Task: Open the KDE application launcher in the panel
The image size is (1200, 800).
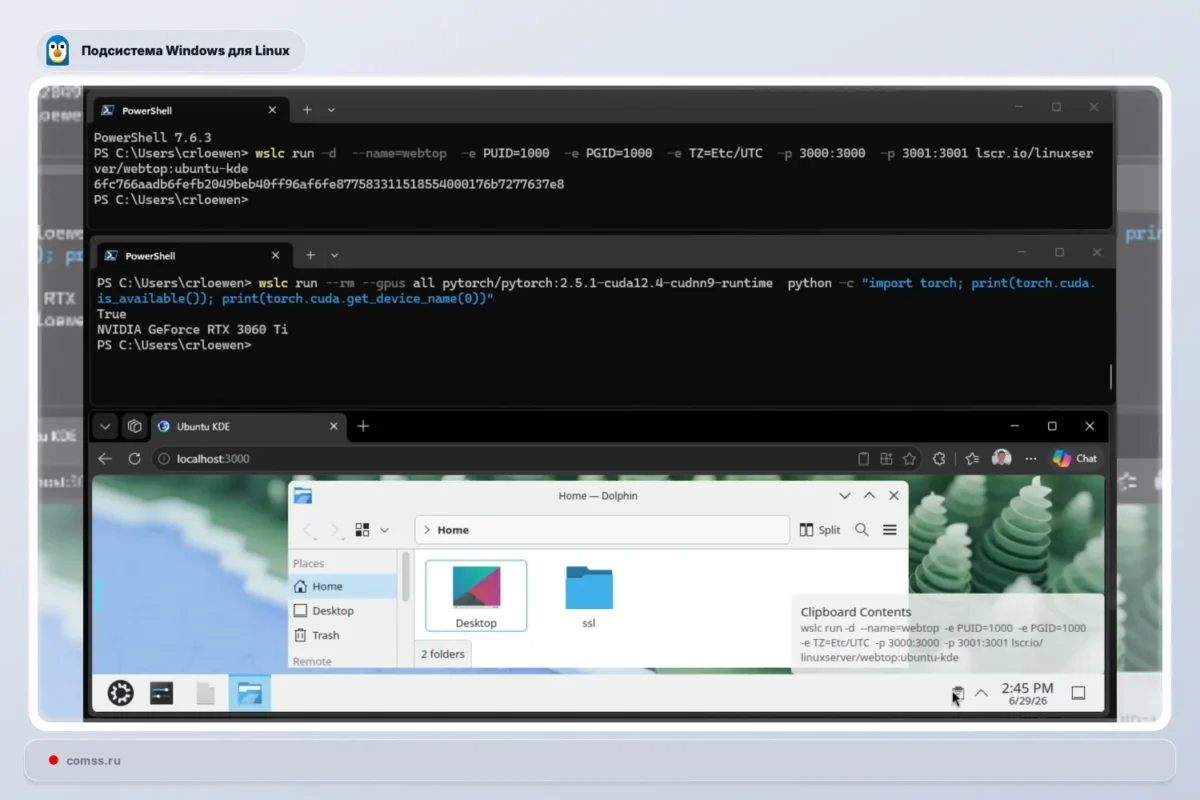Action: (x=121, y=693)
